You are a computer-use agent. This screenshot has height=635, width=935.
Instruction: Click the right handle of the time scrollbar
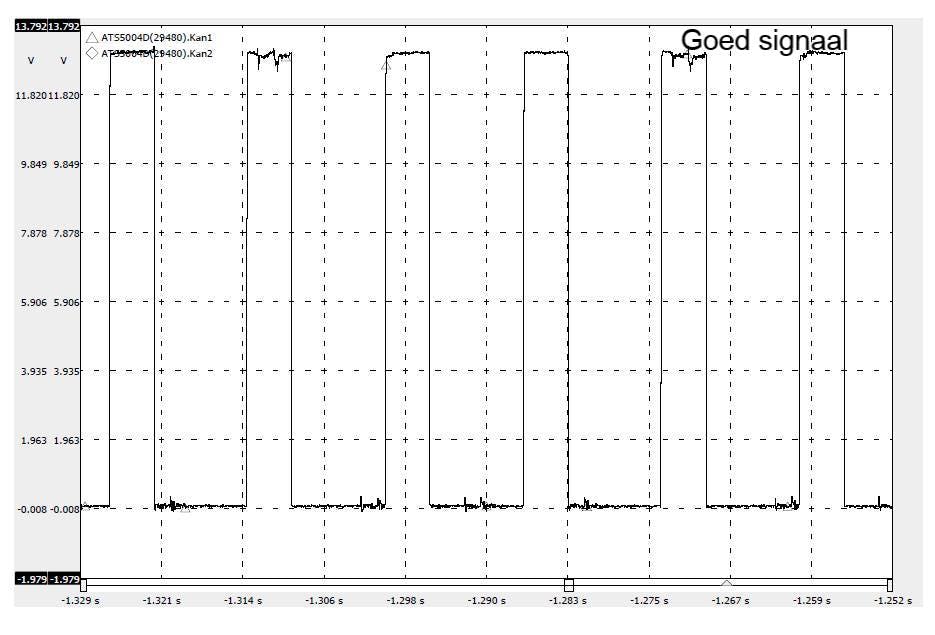pos(889,584)
